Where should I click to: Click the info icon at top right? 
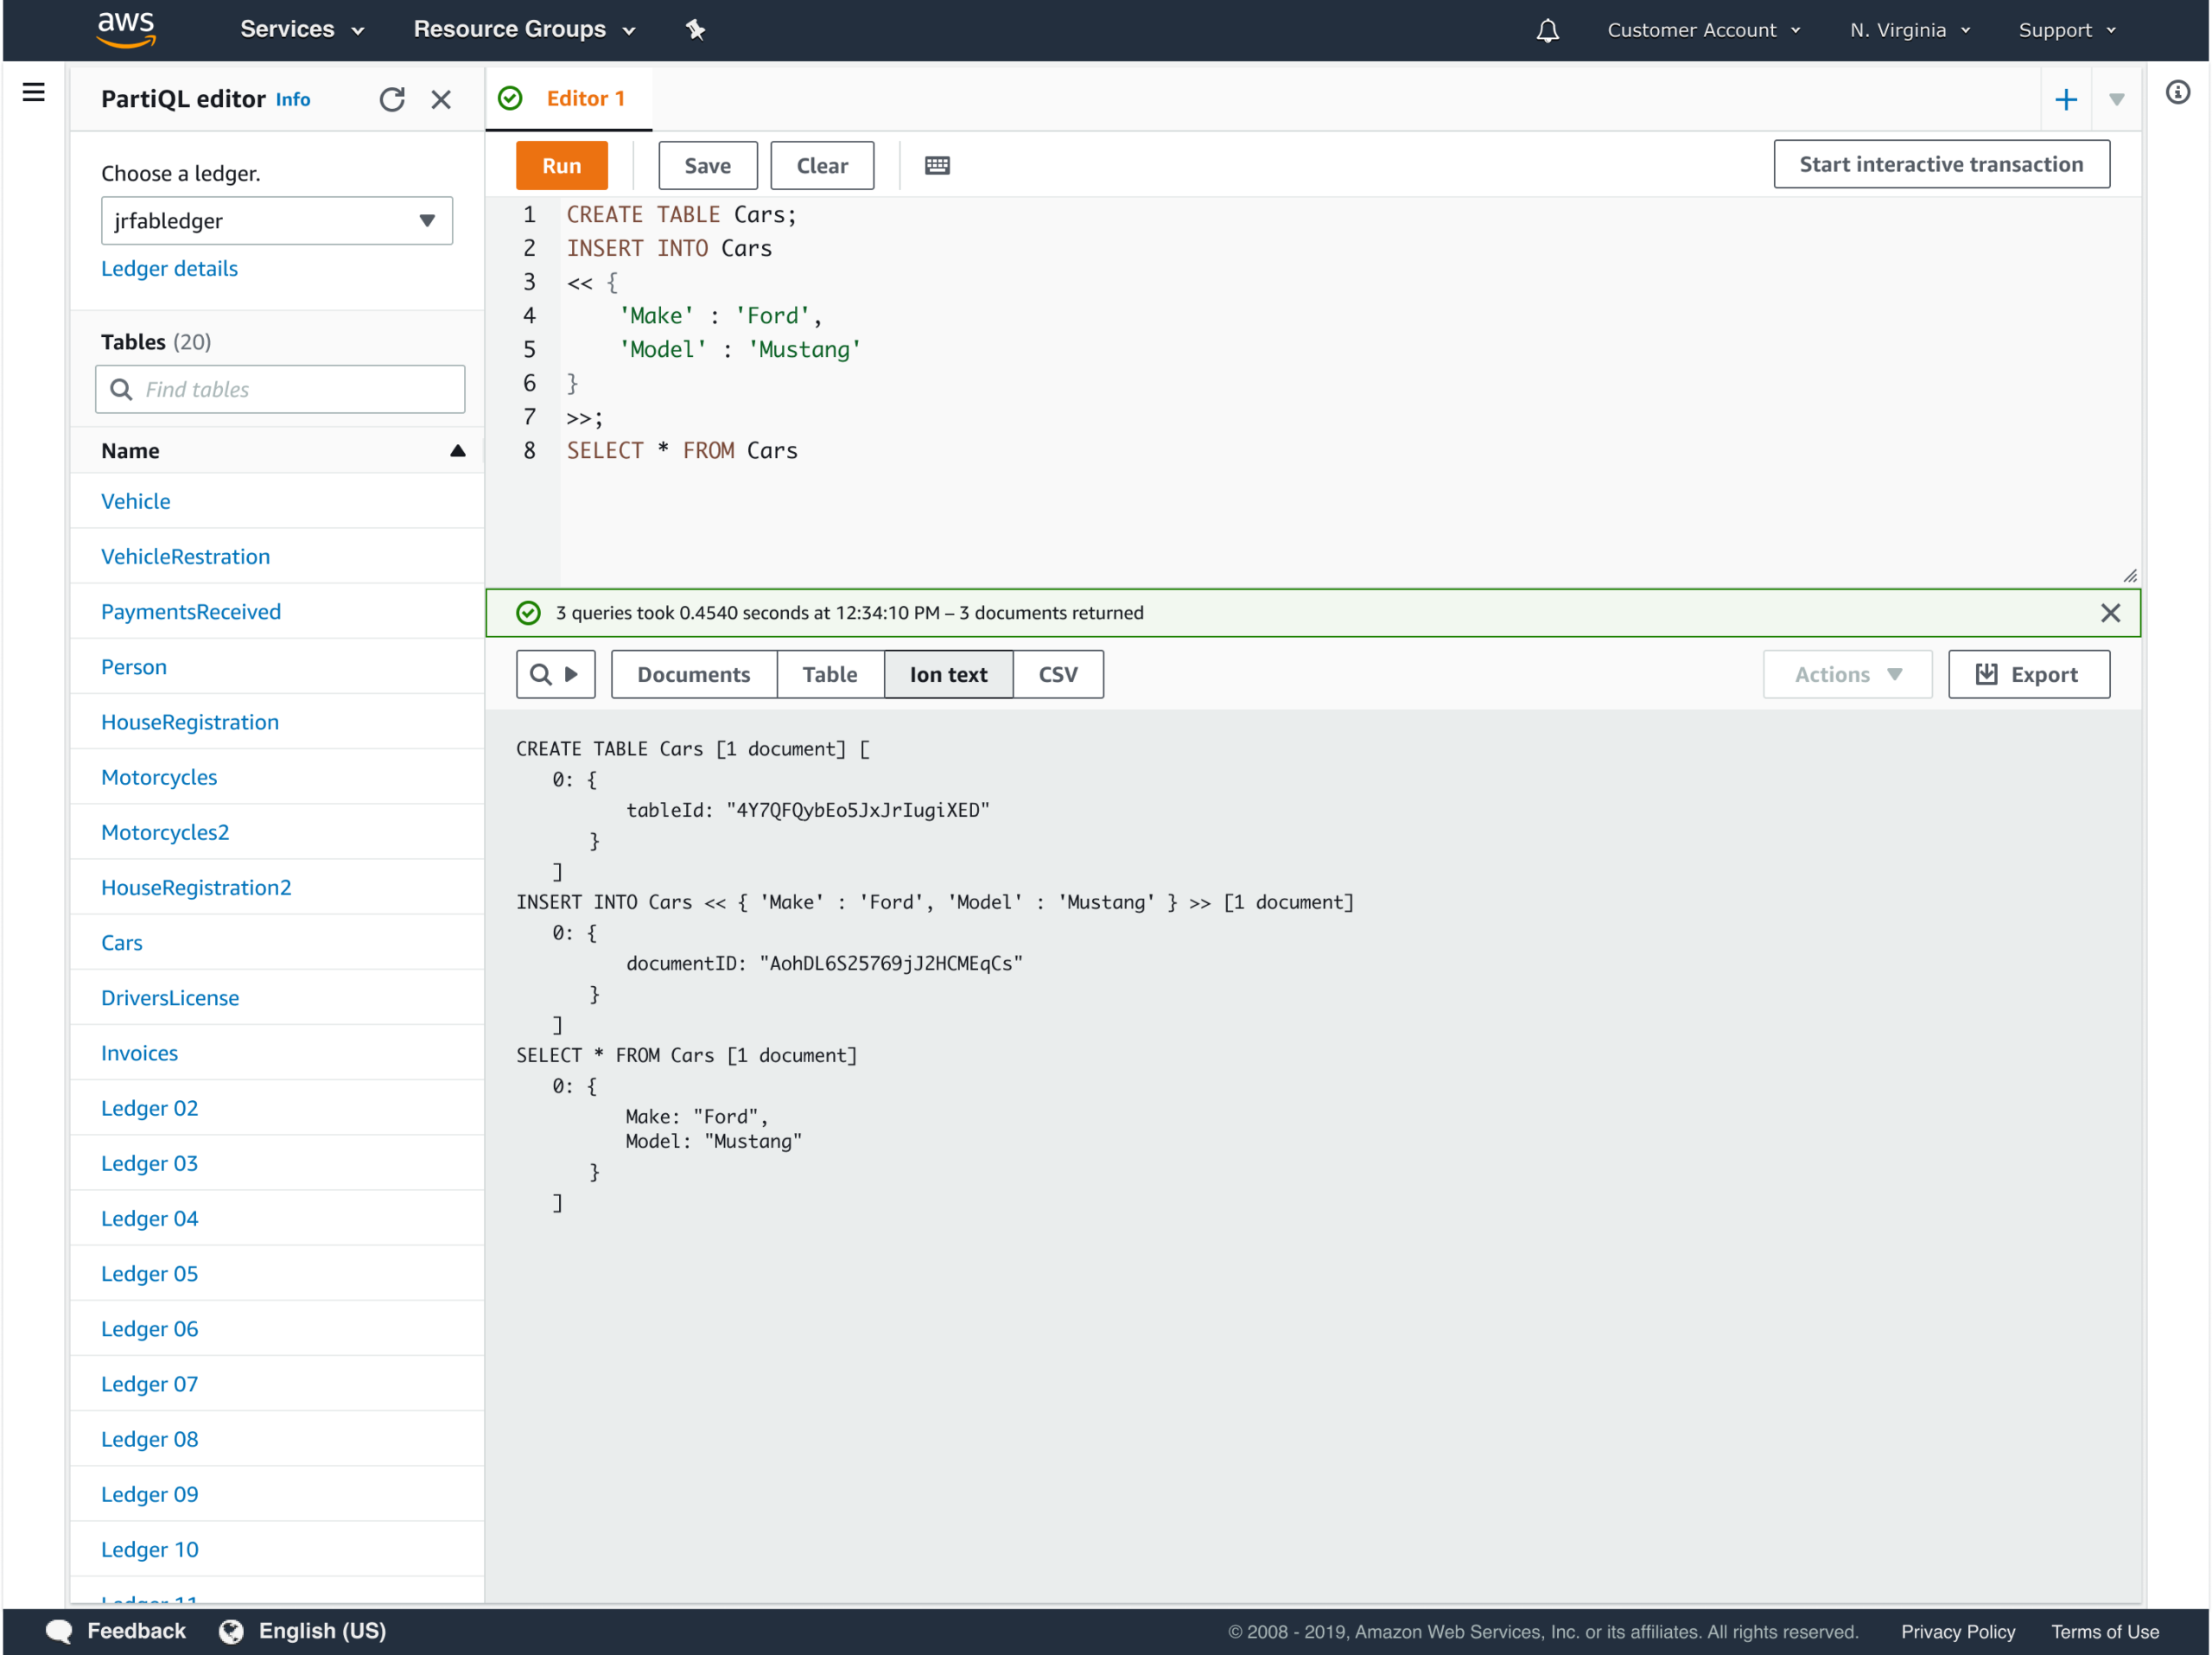tap(2177, 92)
